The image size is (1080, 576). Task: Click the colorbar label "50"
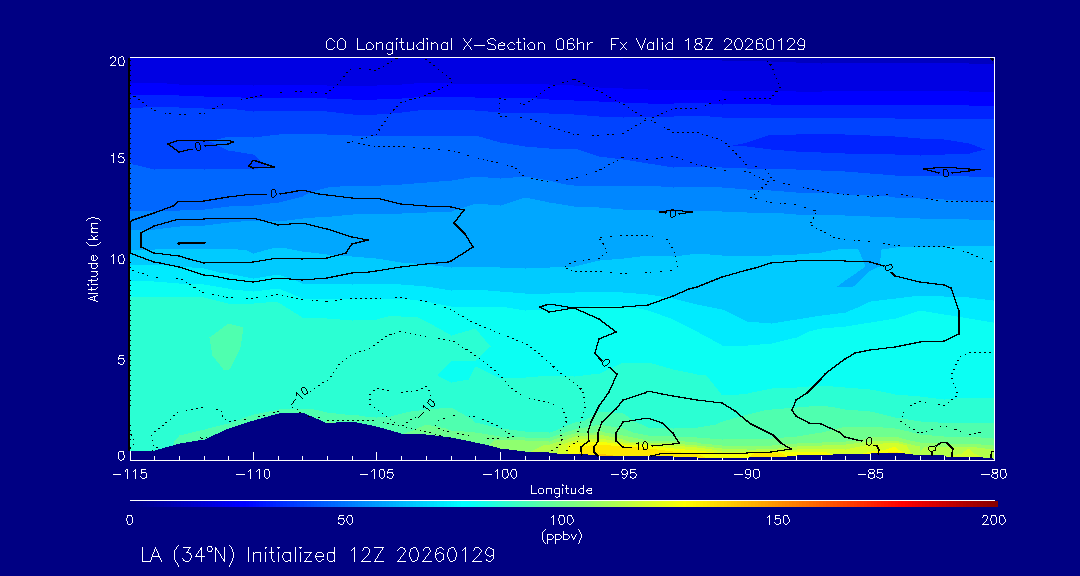tap(345, 520)
